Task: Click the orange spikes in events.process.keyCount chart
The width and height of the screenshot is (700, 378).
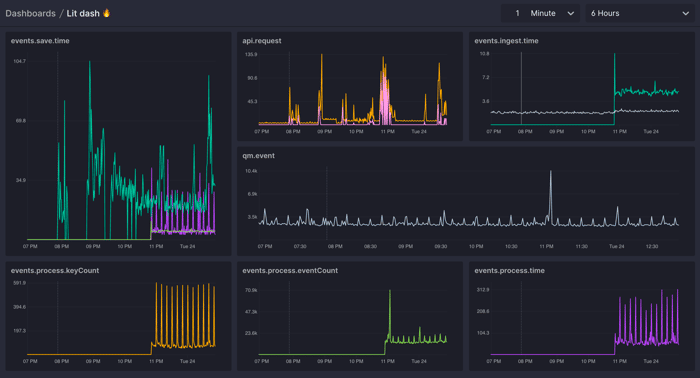Action: [185, 315]
